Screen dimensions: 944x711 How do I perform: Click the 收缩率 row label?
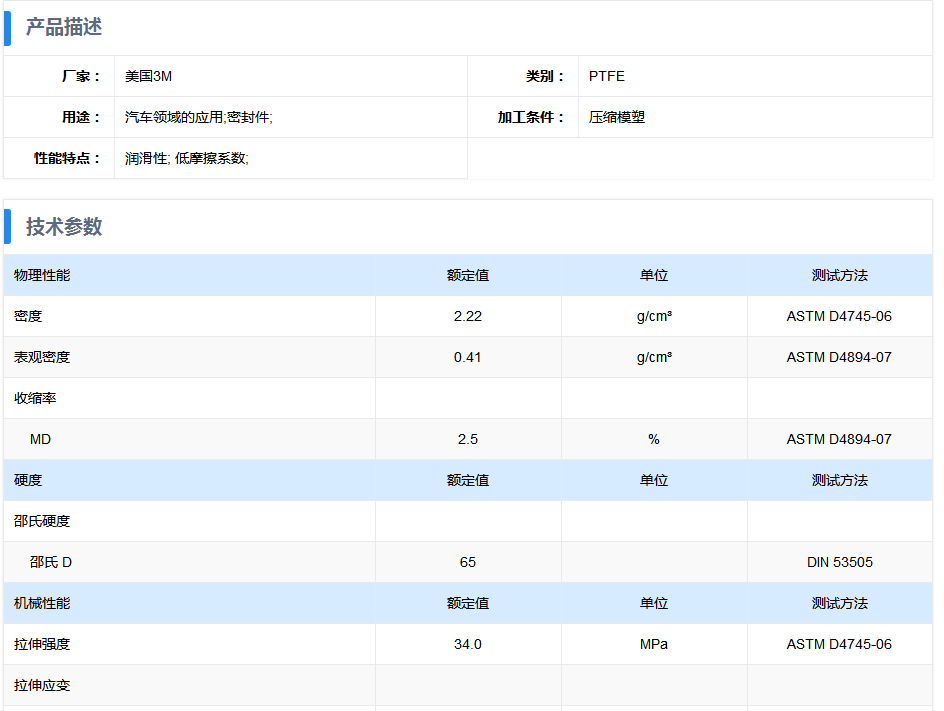tap(35, 398)
